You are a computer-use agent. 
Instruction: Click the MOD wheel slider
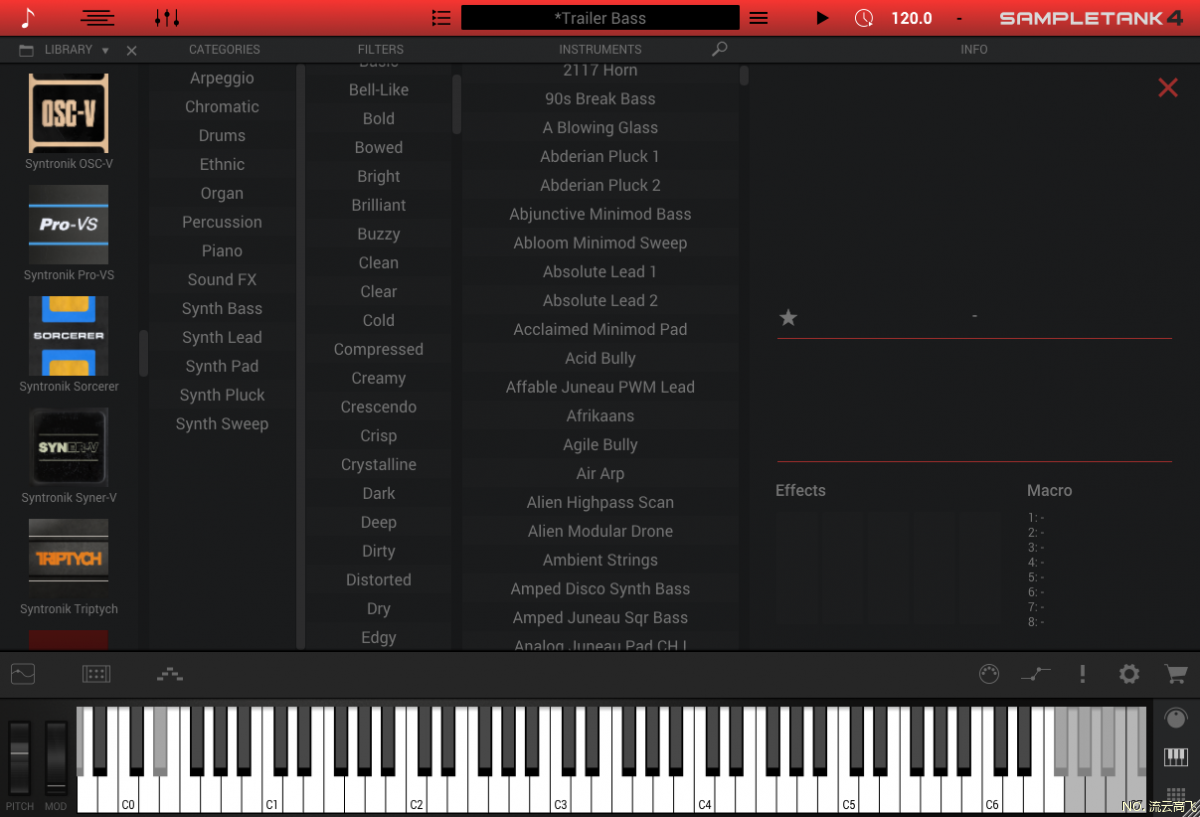[x=56, y=757]
